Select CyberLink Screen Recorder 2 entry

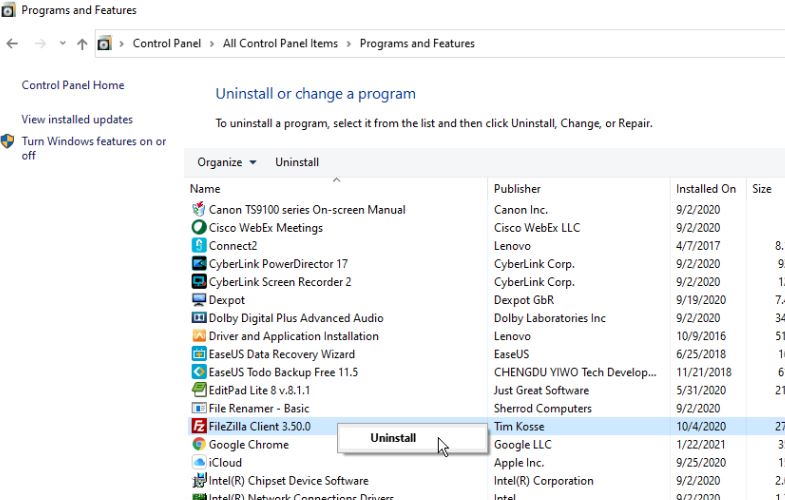click(x=280, y=281)
